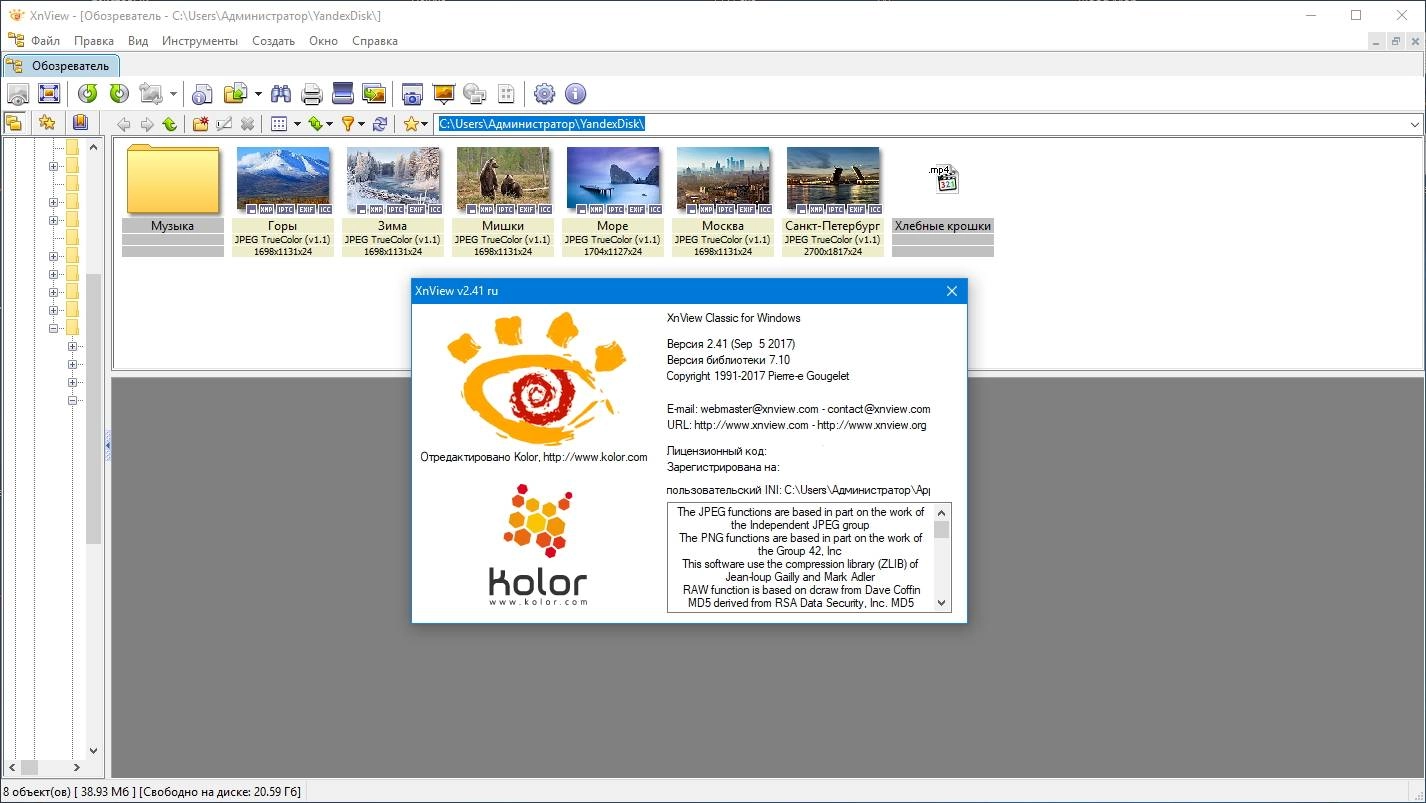The image size is (1426, 803).
Task: Show file properties info icon
Action: (203, 94)
